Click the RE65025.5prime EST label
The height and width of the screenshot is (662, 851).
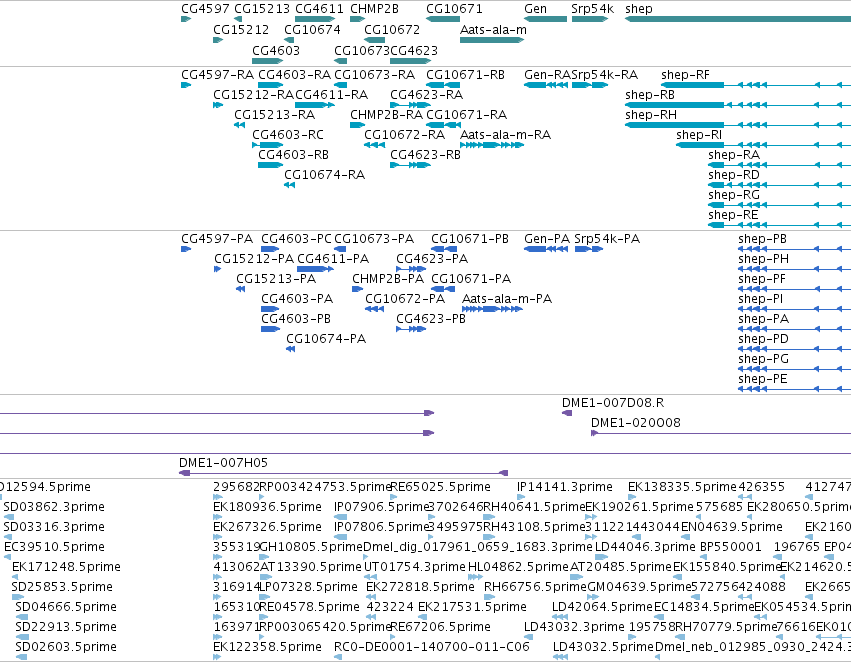click(x=440, y=487)
